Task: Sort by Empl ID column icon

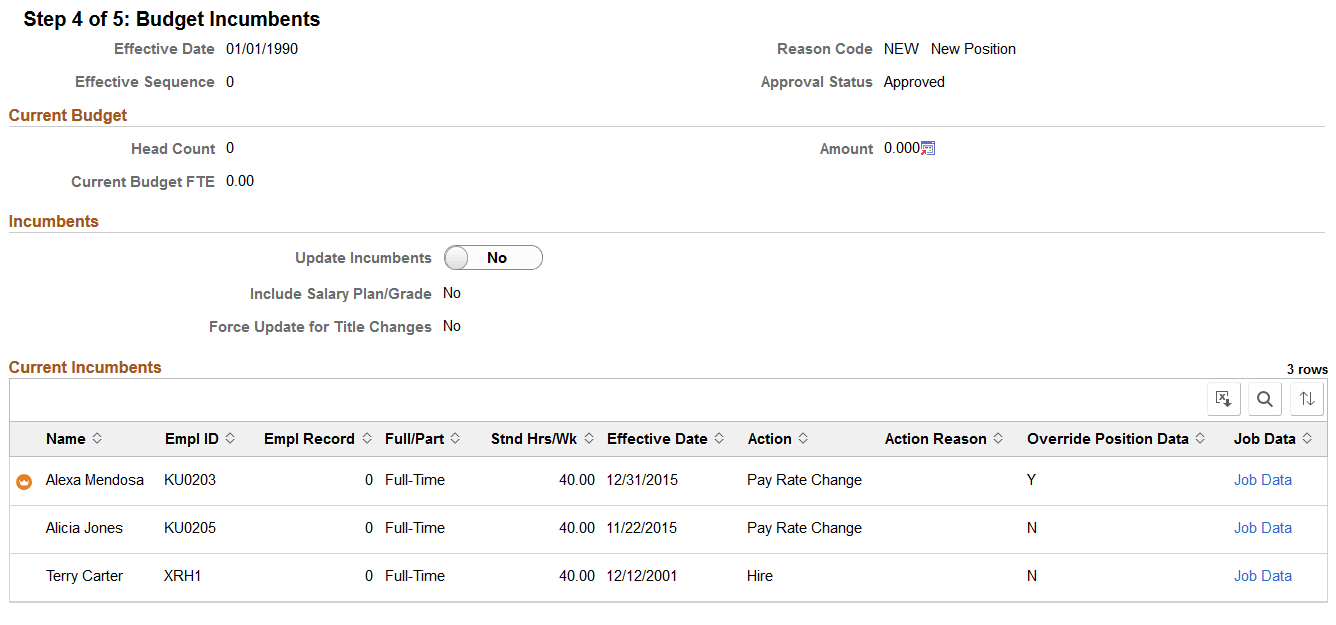Action: pyautogui.click(x=230, y=439)
